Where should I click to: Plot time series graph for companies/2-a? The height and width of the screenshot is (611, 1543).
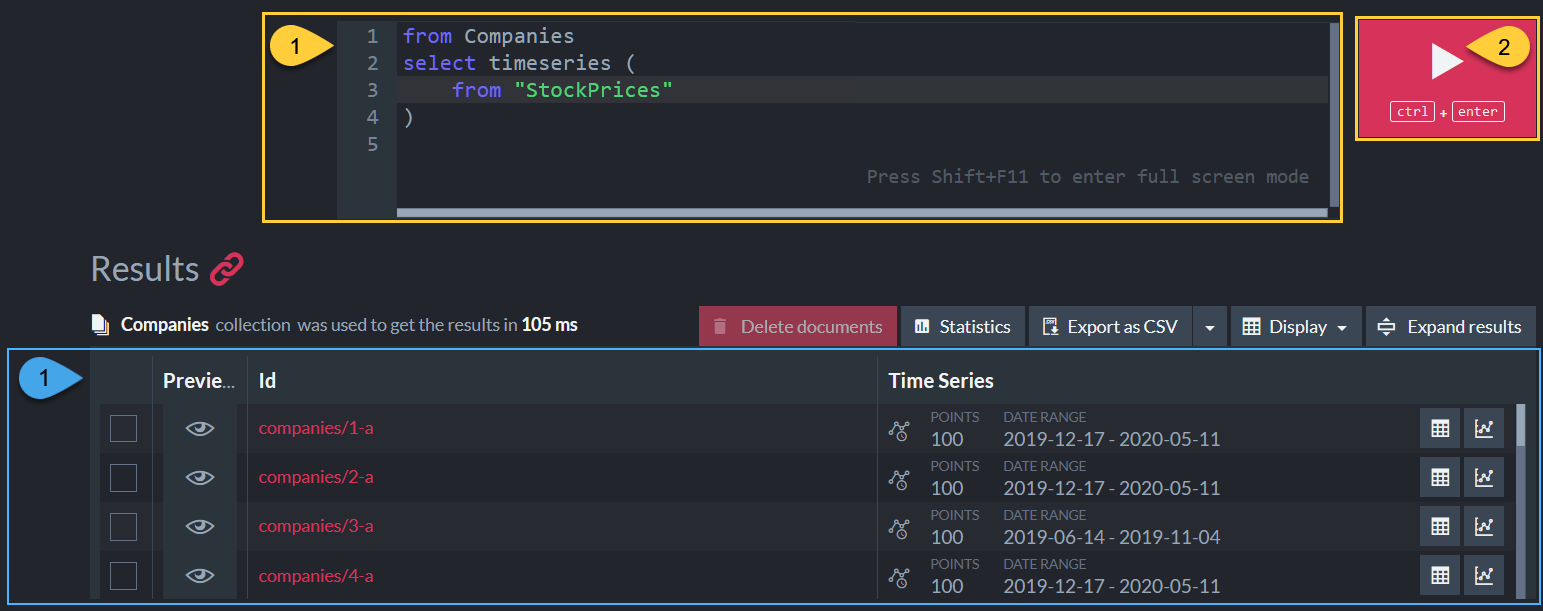tap(1484, 478)
